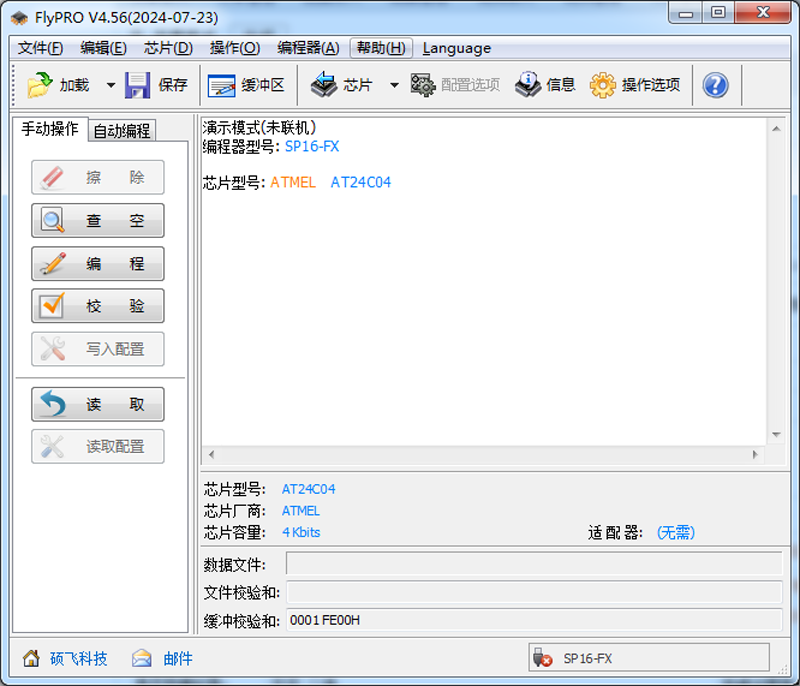This screenshot has width=800, height=686.
Task: Open the 芯片 dropdown arrow
Action: pos(394,85)
